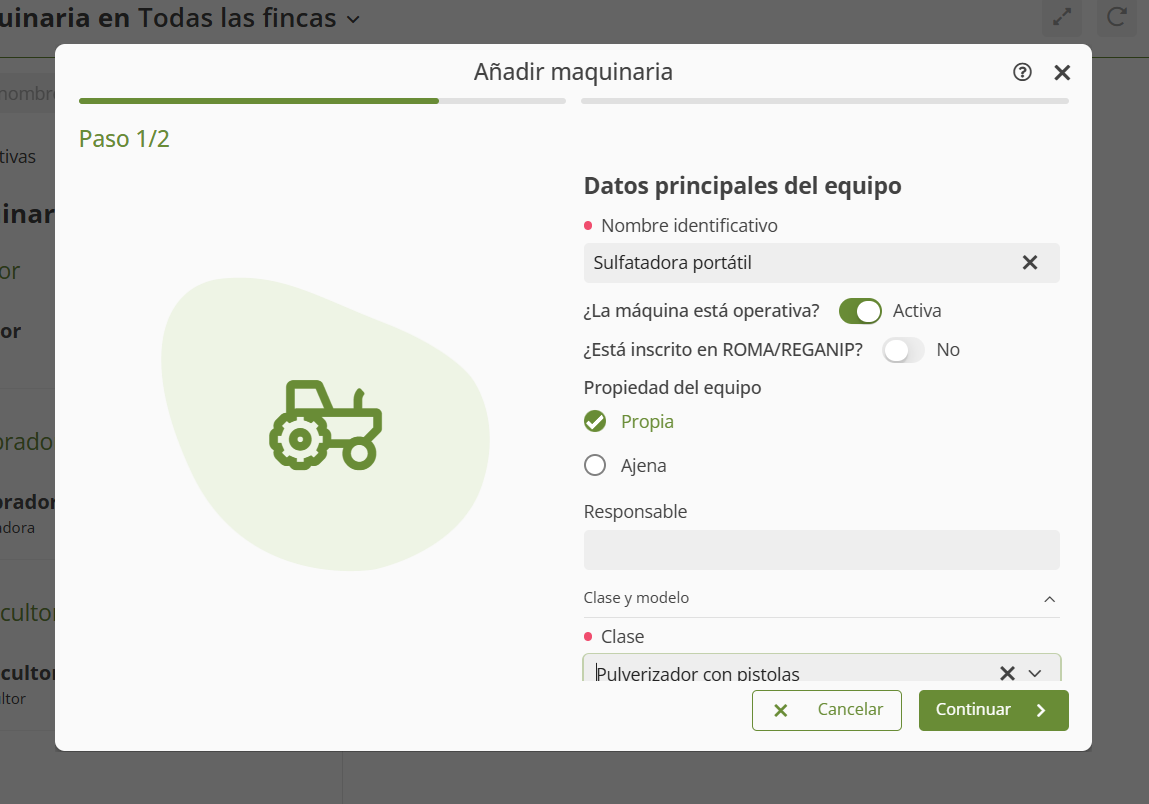The image size is (1149, 804).
Task: Click the refresh icon at top right
Action: tap(1116, 18)
